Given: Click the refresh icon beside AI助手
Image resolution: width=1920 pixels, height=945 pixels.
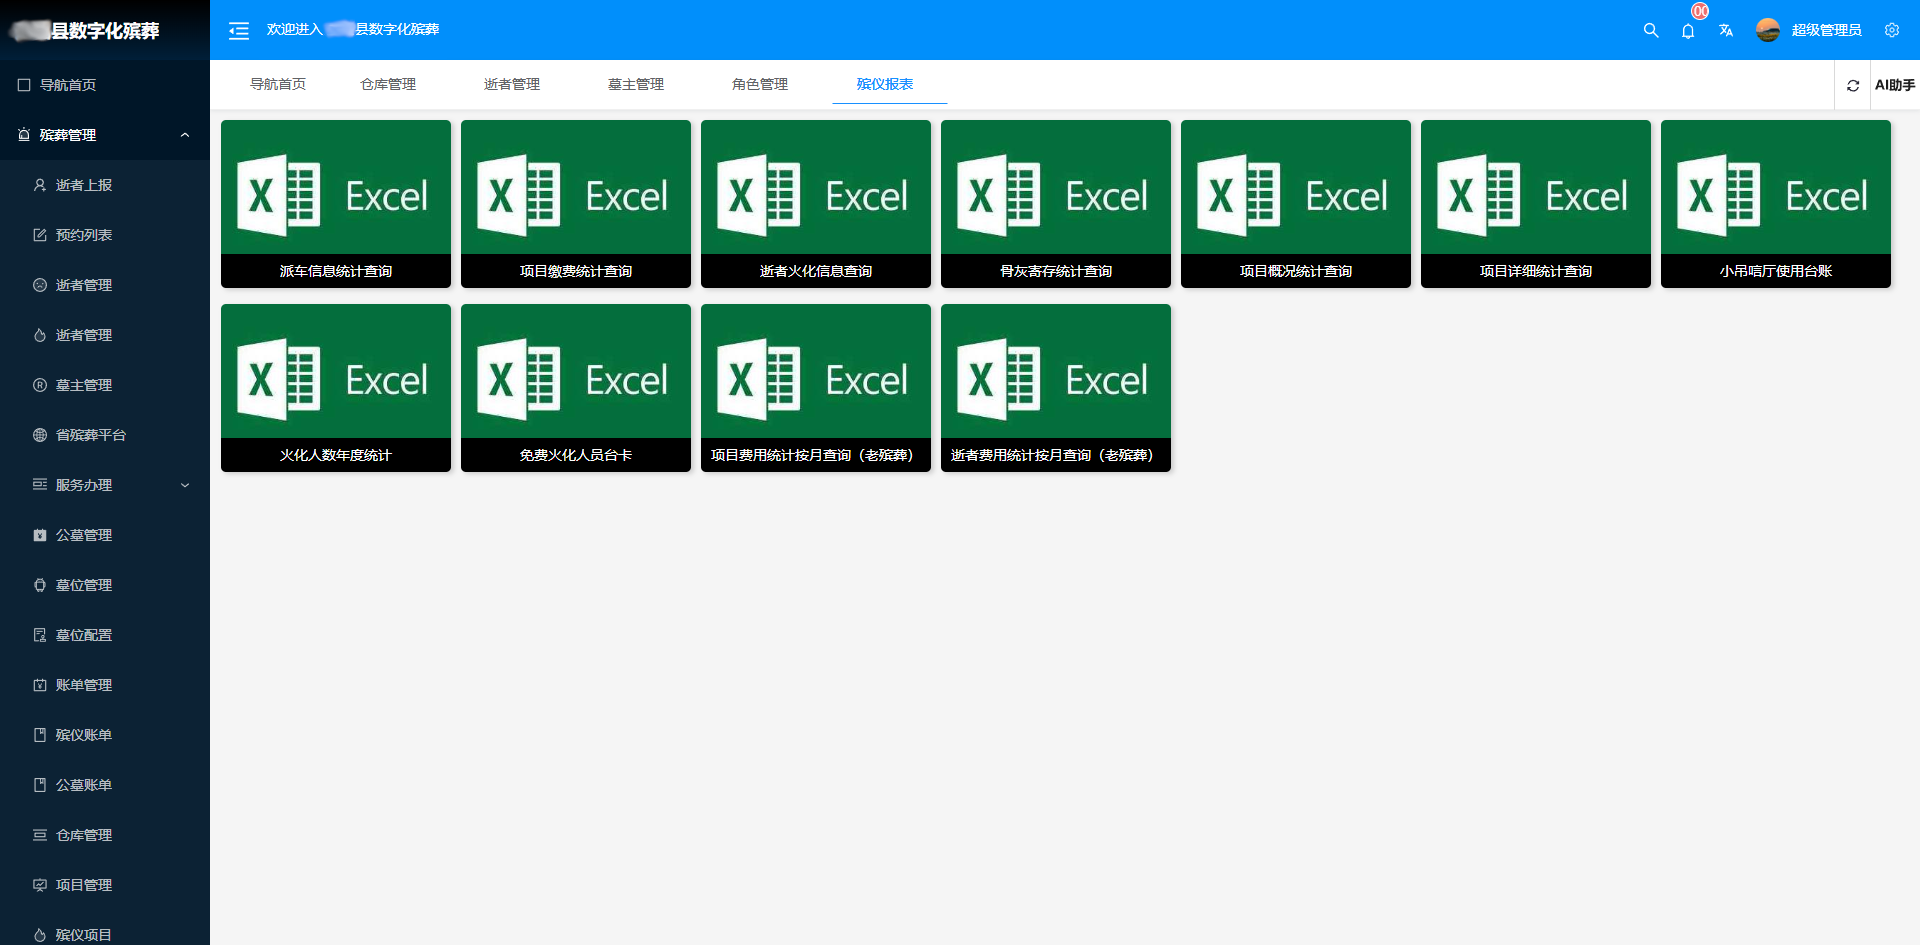Looking at the screenshot, I should (x=1853, y=85).
